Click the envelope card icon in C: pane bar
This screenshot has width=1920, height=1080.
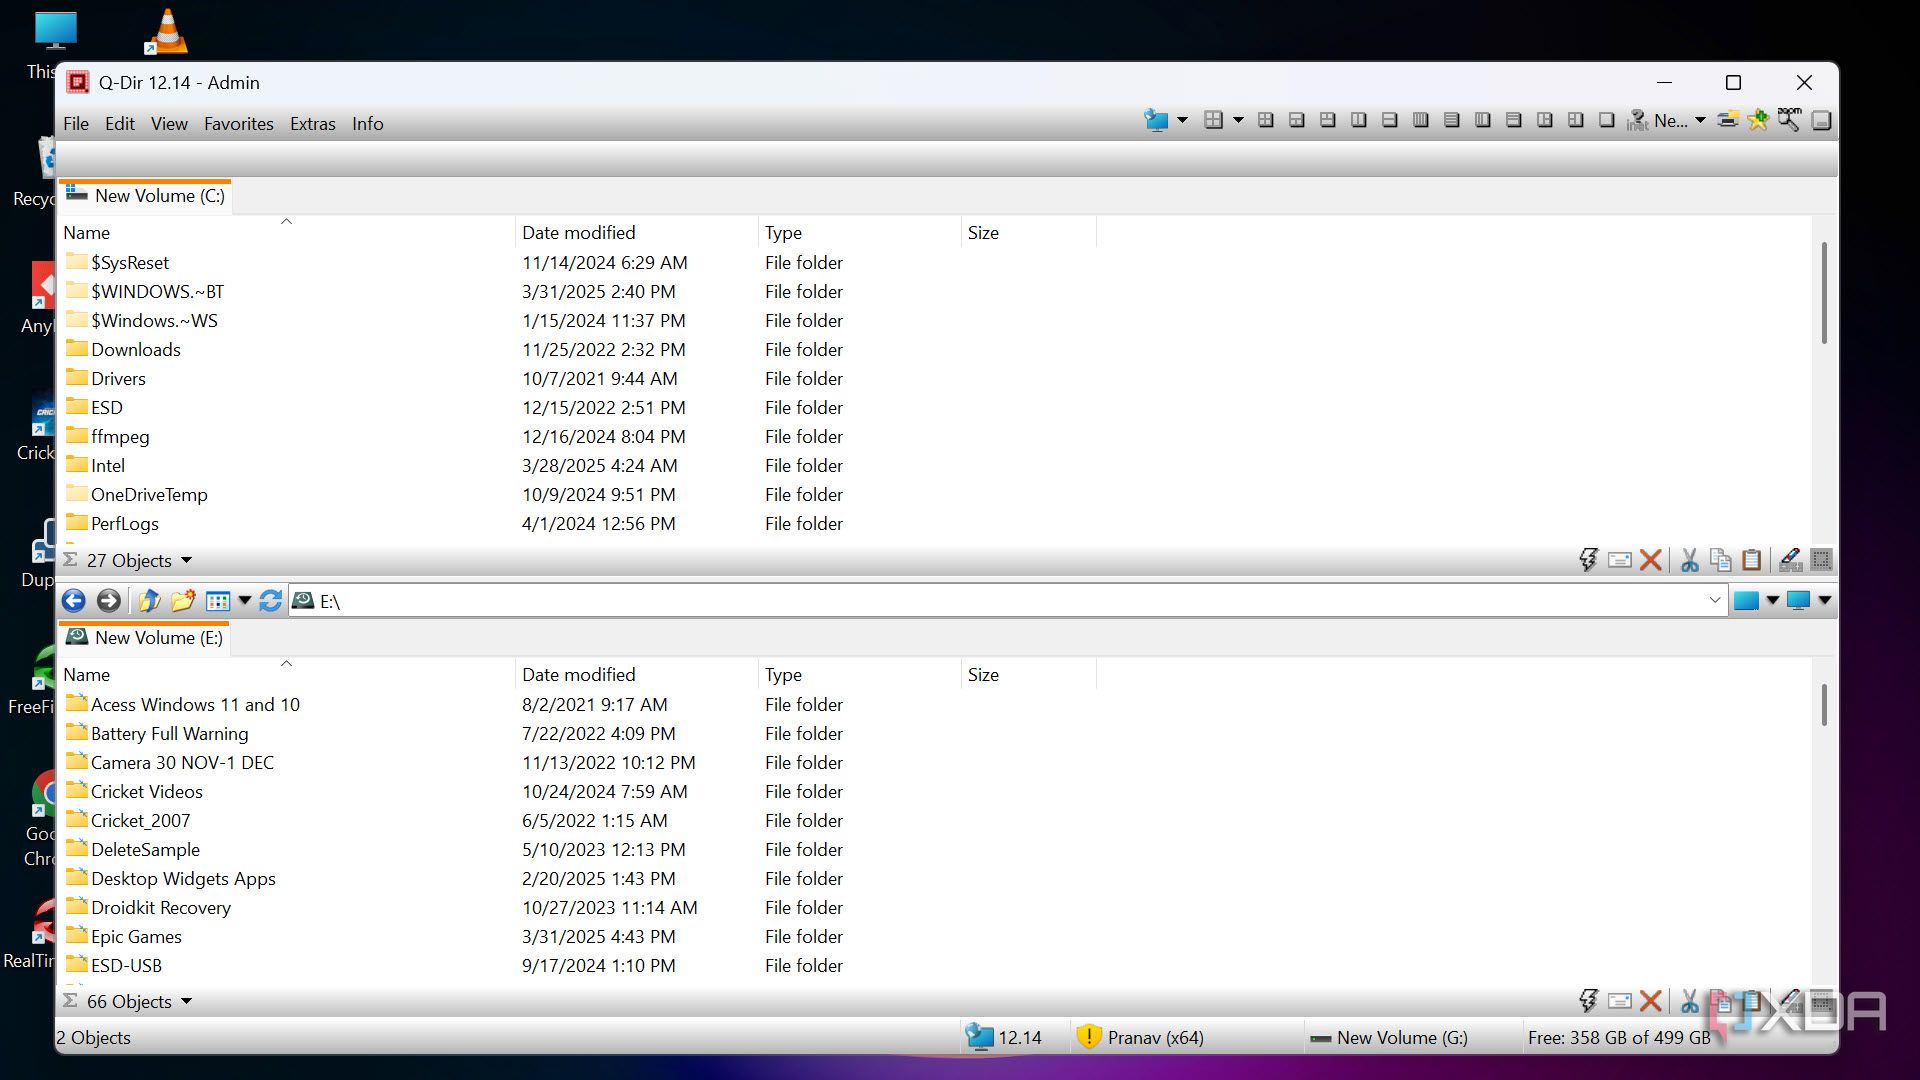[1620, 560]
